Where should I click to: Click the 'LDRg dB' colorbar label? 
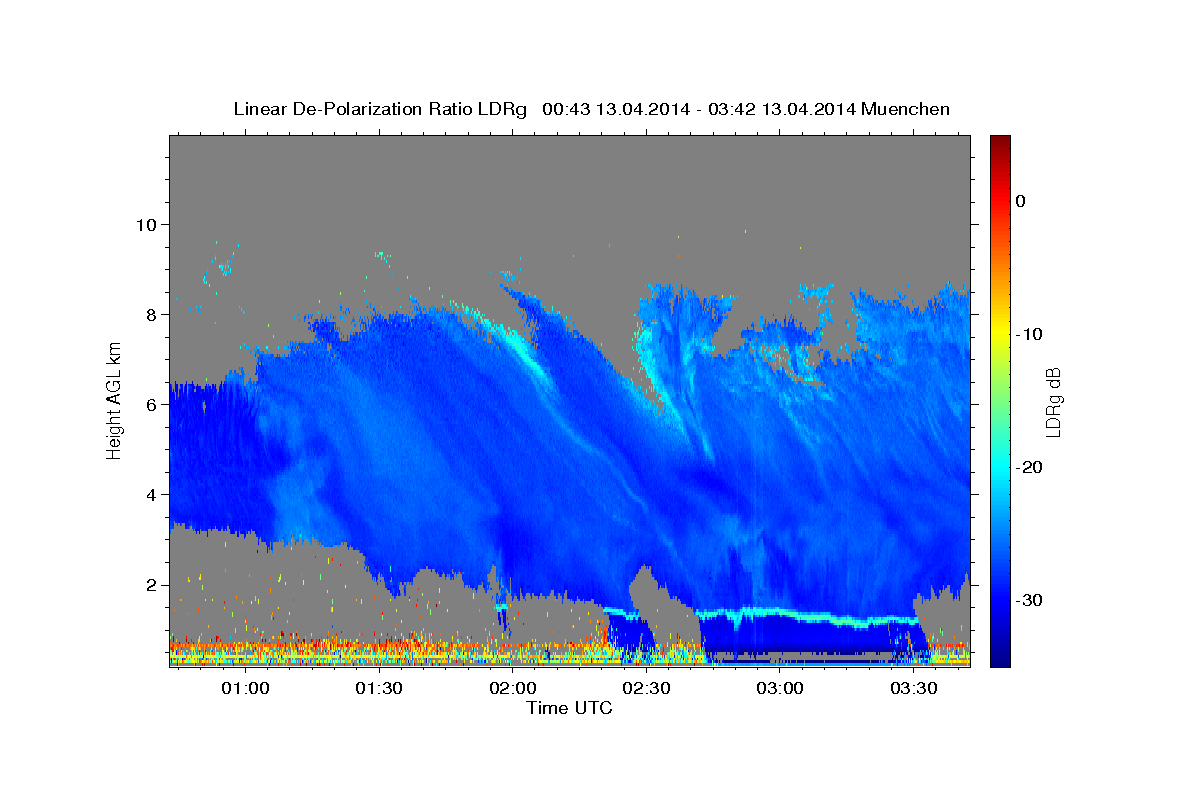click(1053, 403)
